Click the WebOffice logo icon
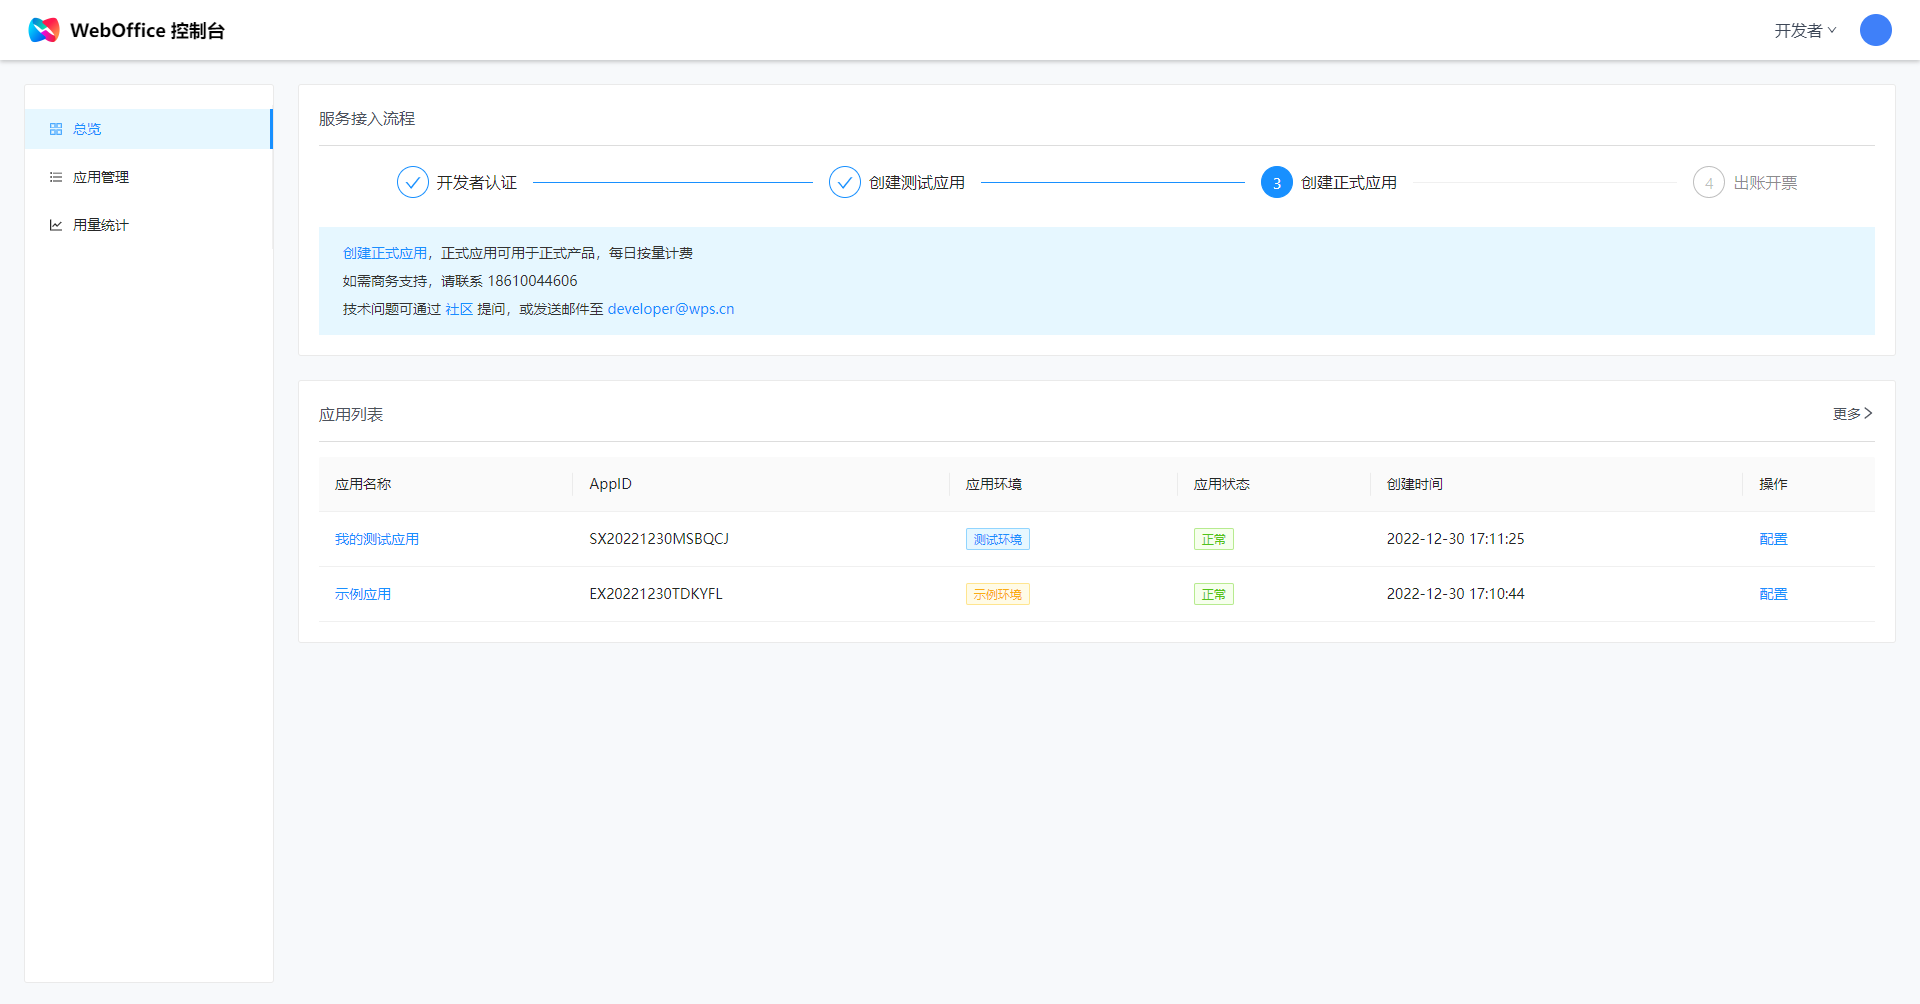This screenshot has width=1920, height=1004. [44, 30]
